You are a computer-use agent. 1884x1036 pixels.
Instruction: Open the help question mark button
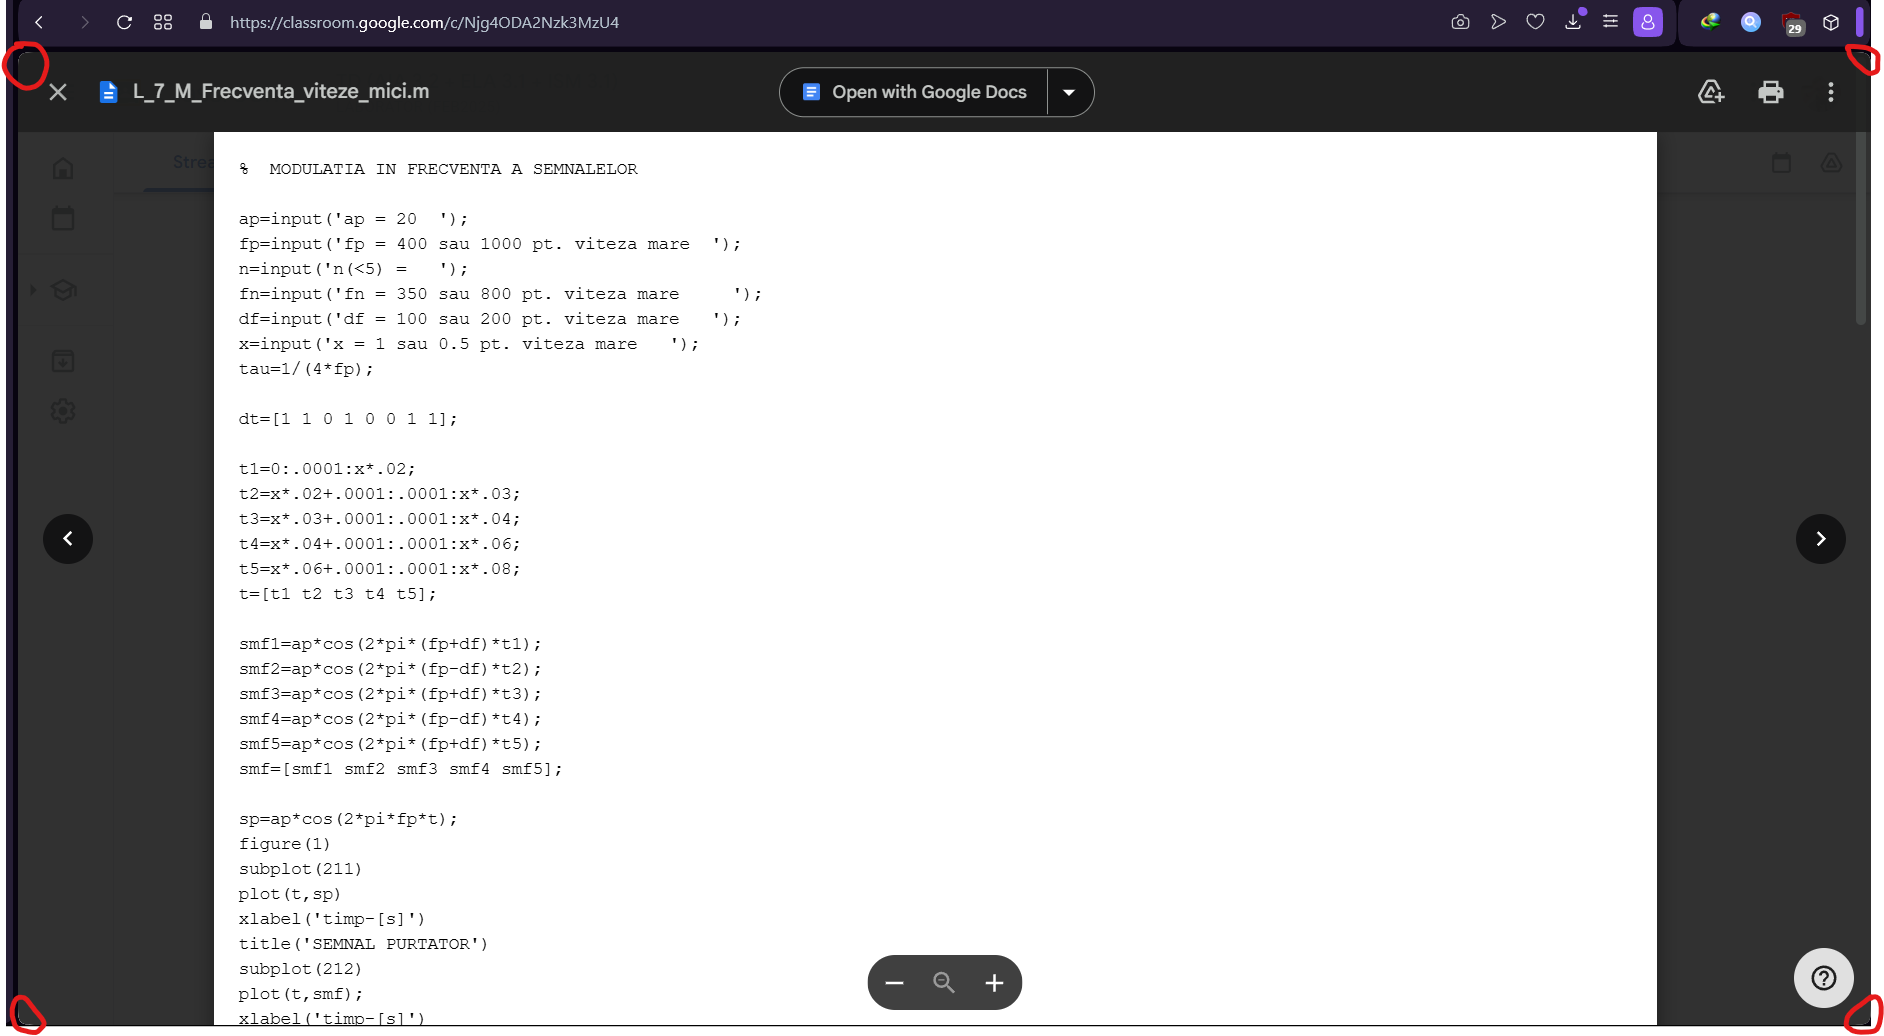coord(1823,978)
